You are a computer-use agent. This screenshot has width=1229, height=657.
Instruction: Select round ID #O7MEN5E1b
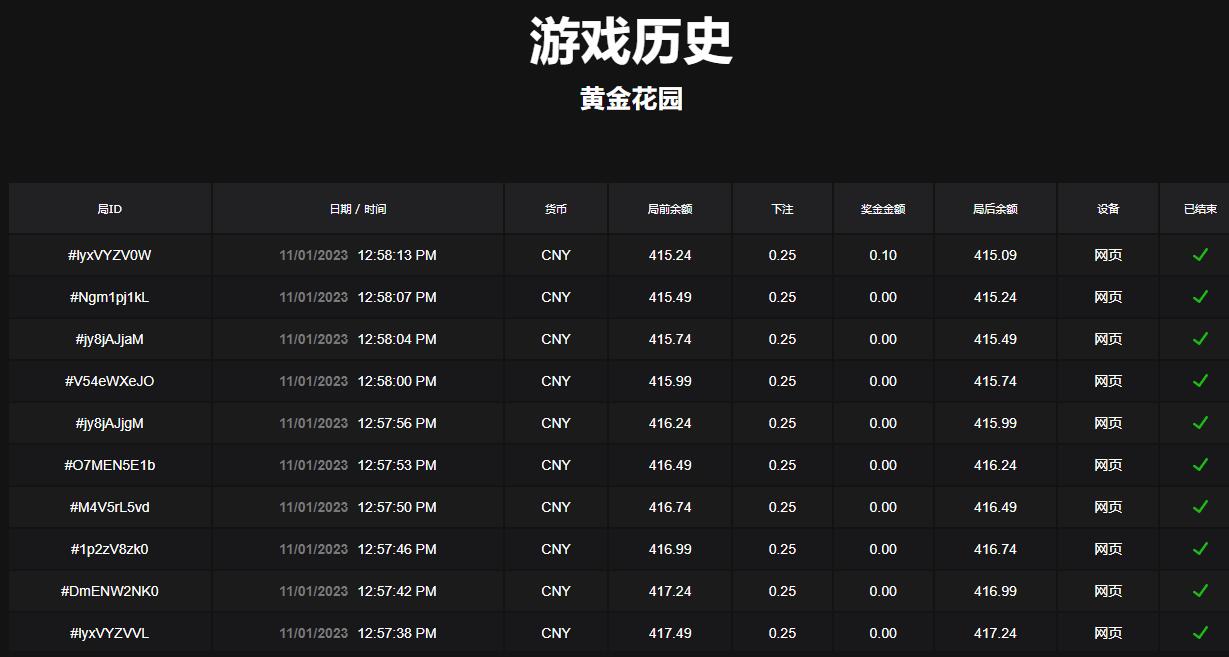tap(110, 465)
